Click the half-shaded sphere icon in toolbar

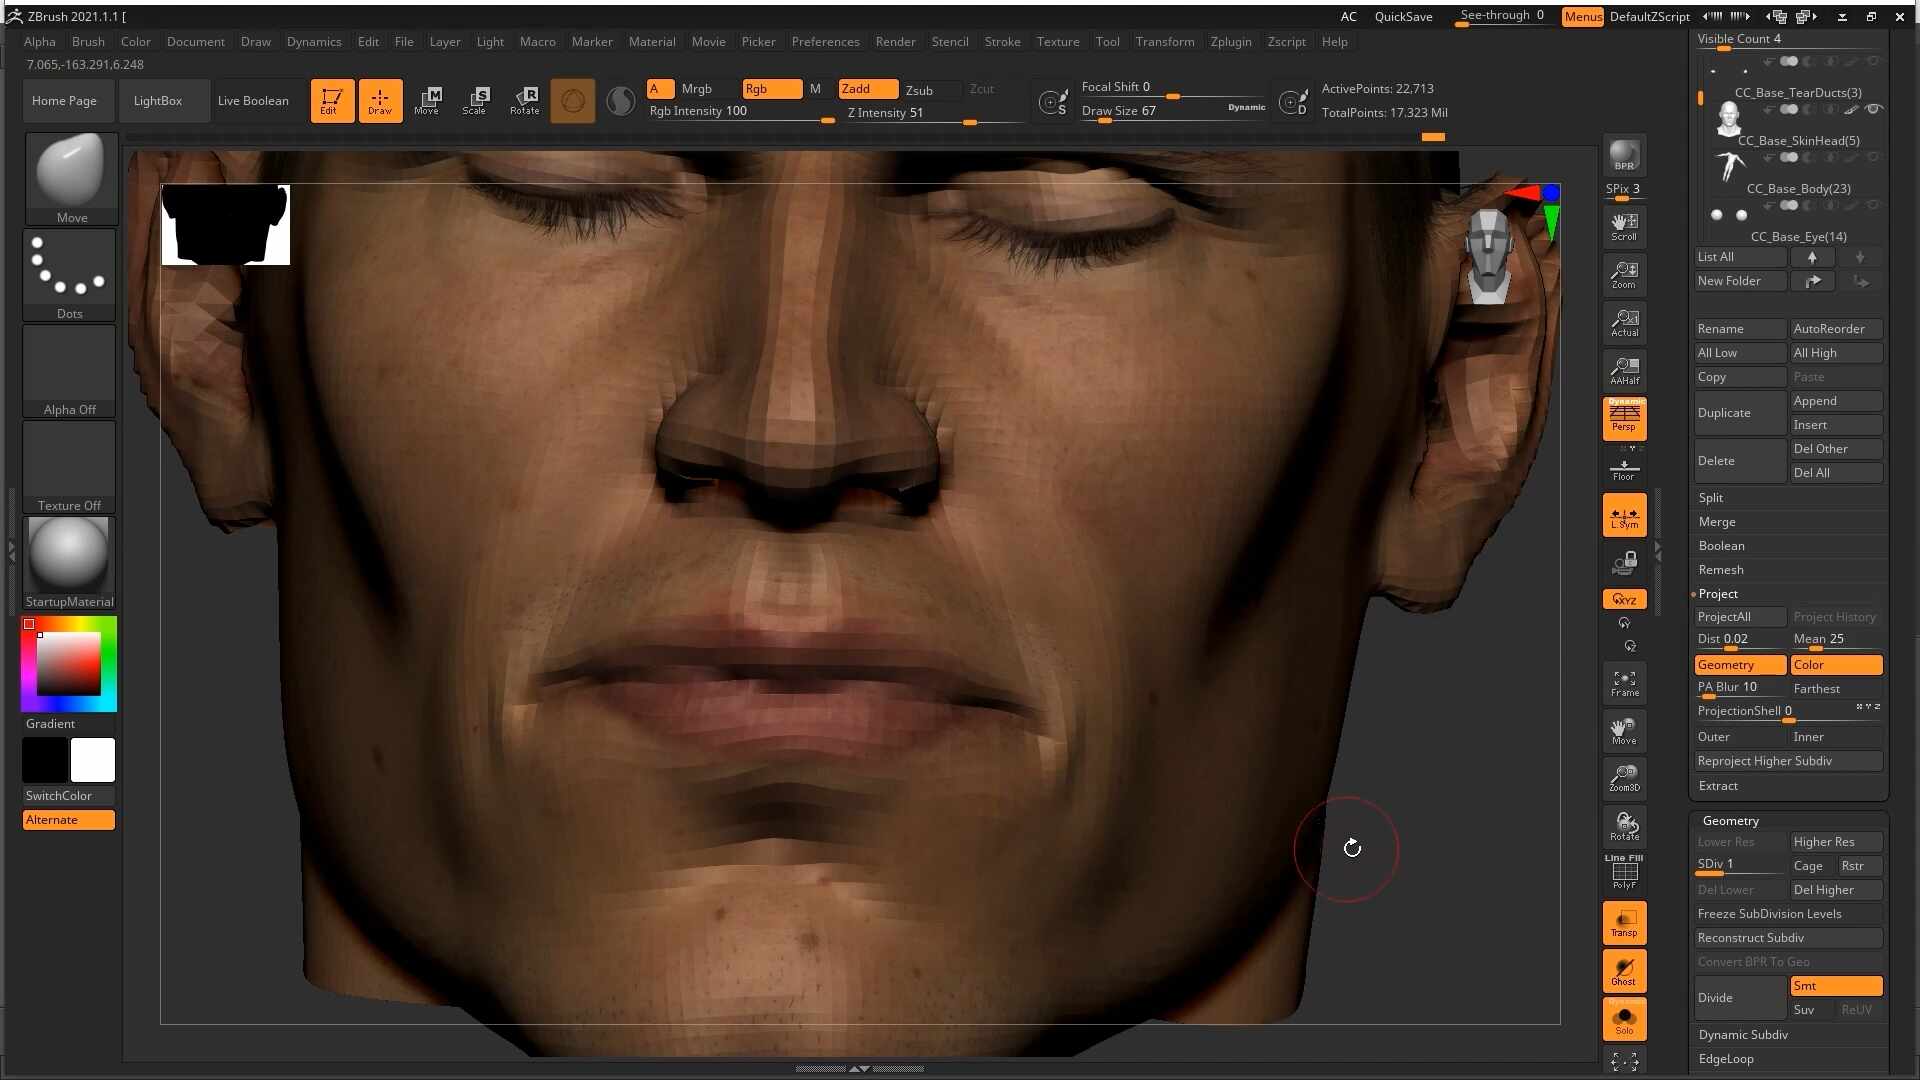pyautogui.click(x=621, y=101)
